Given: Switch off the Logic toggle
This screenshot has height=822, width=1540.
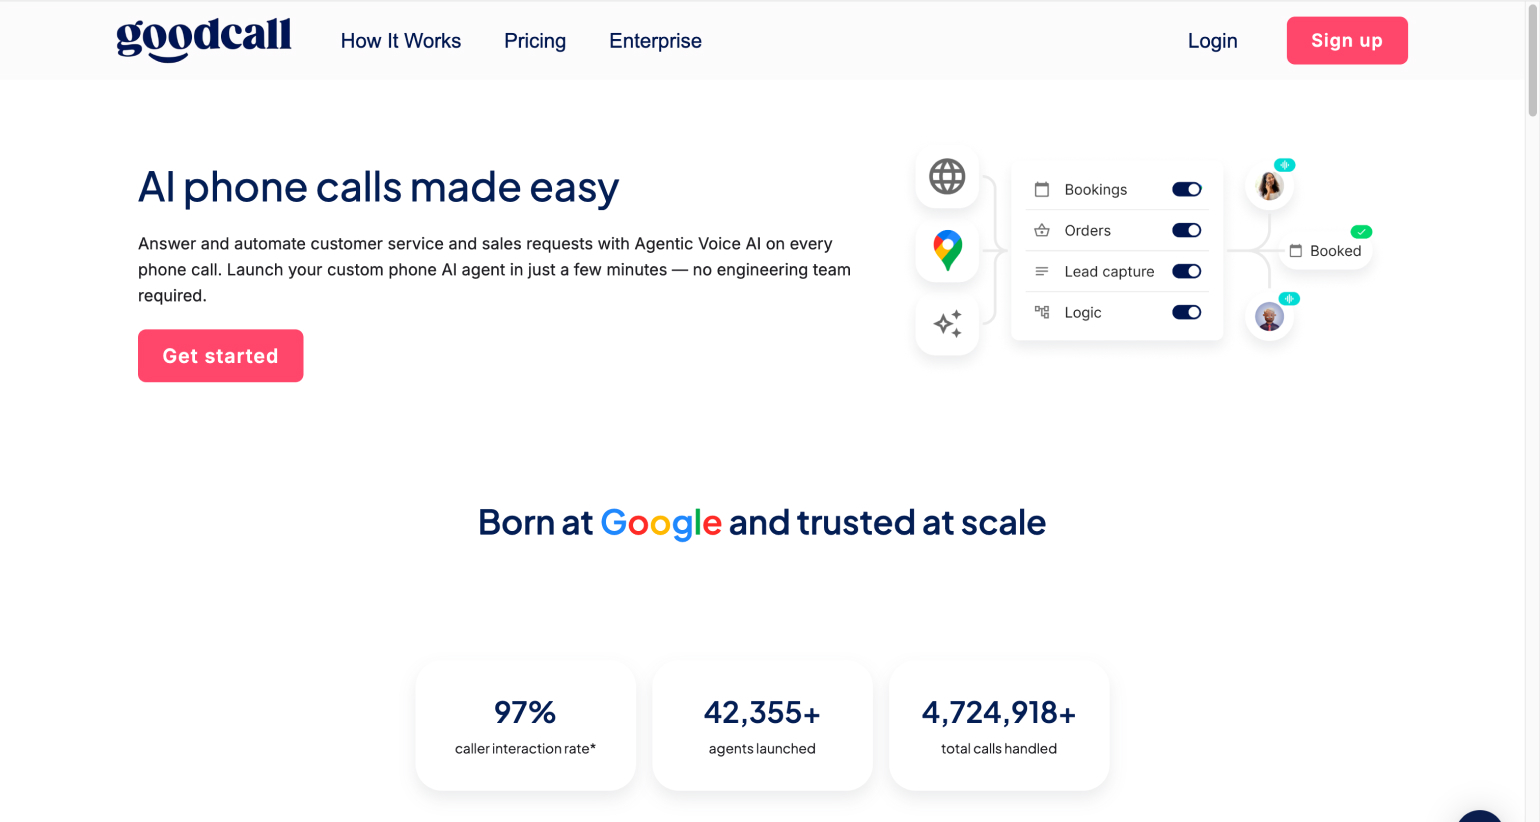Looking at the screenshot, I should pyautogui.click(x=1187, y=313).
